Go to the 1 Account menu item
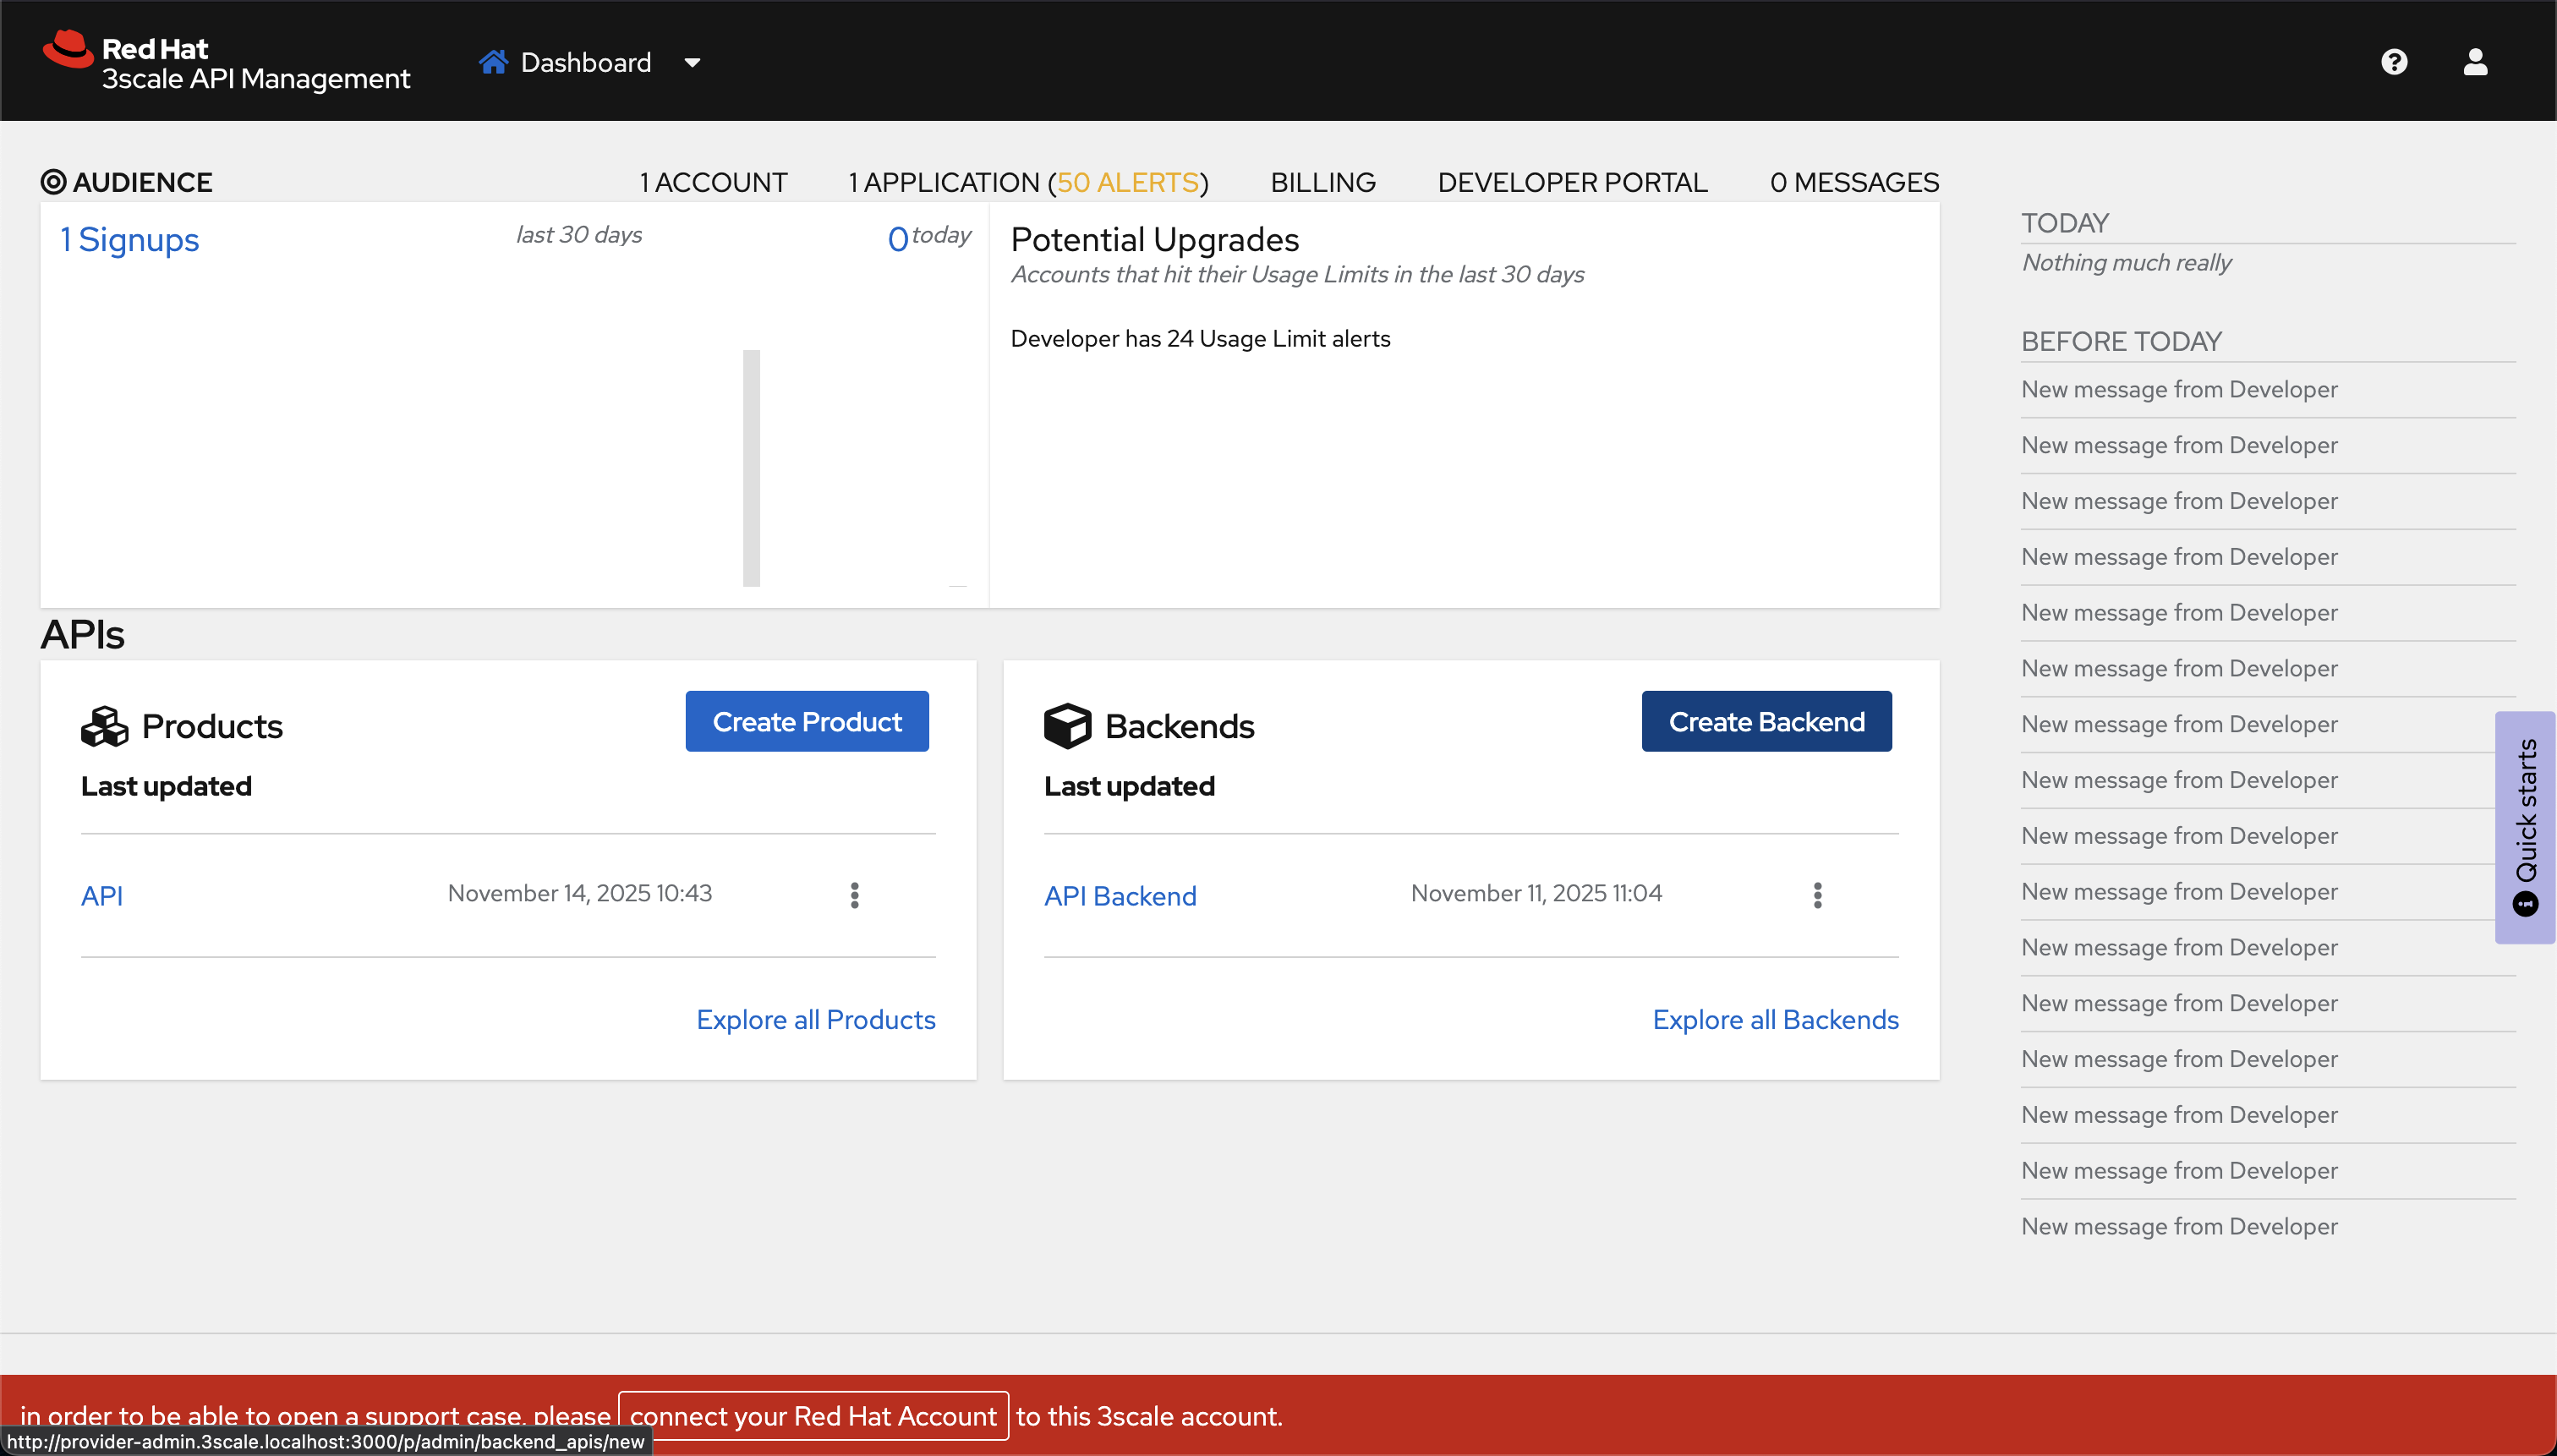This screenshot has width=2557, height=1456. click(x=713, y=182)
